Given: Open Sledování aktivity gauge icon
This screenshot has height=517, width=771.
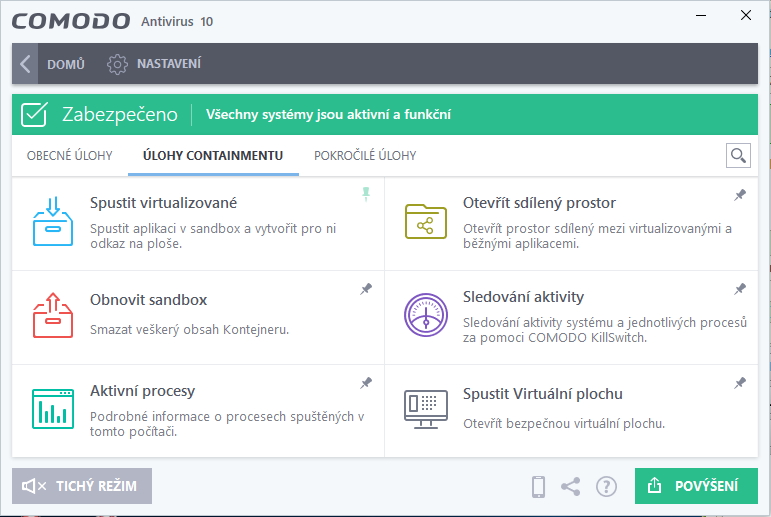Looking at the screenshot, I should [x=426, y=315].
